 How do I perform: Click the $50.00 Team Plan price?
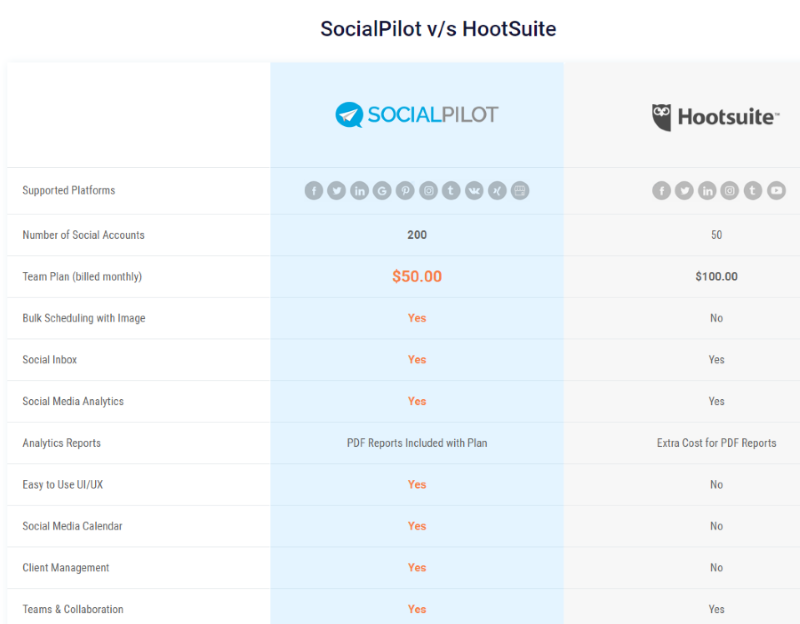click(417, 276)
